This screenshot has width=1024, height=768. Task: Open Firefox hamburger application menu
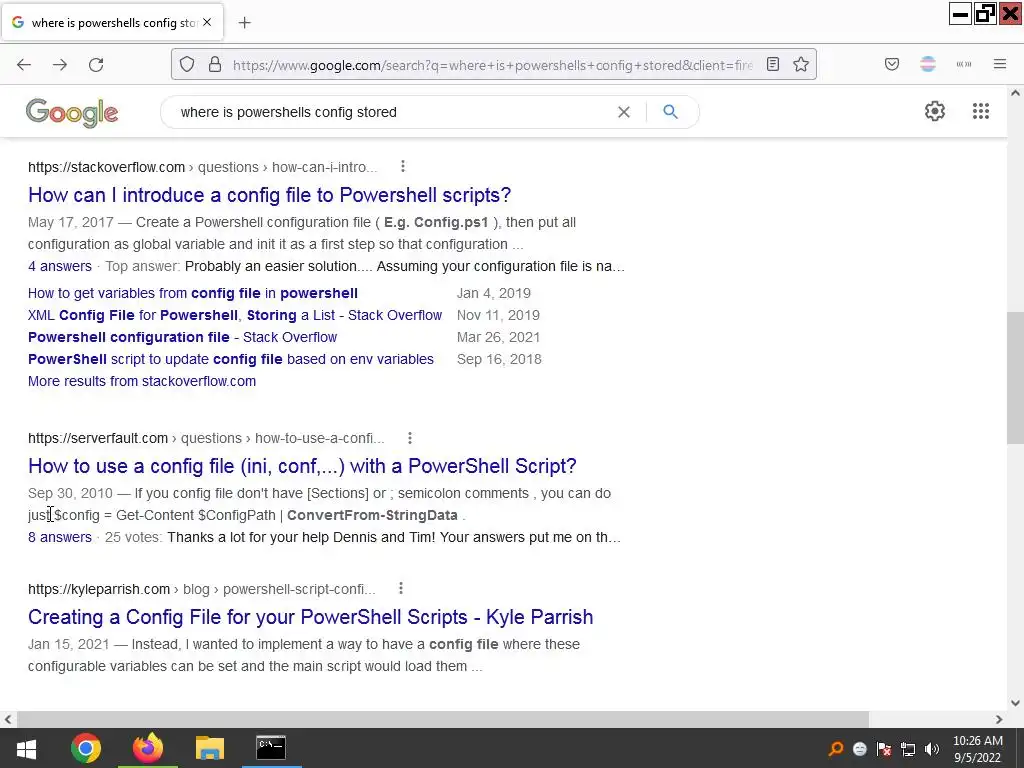[1000, 65]
